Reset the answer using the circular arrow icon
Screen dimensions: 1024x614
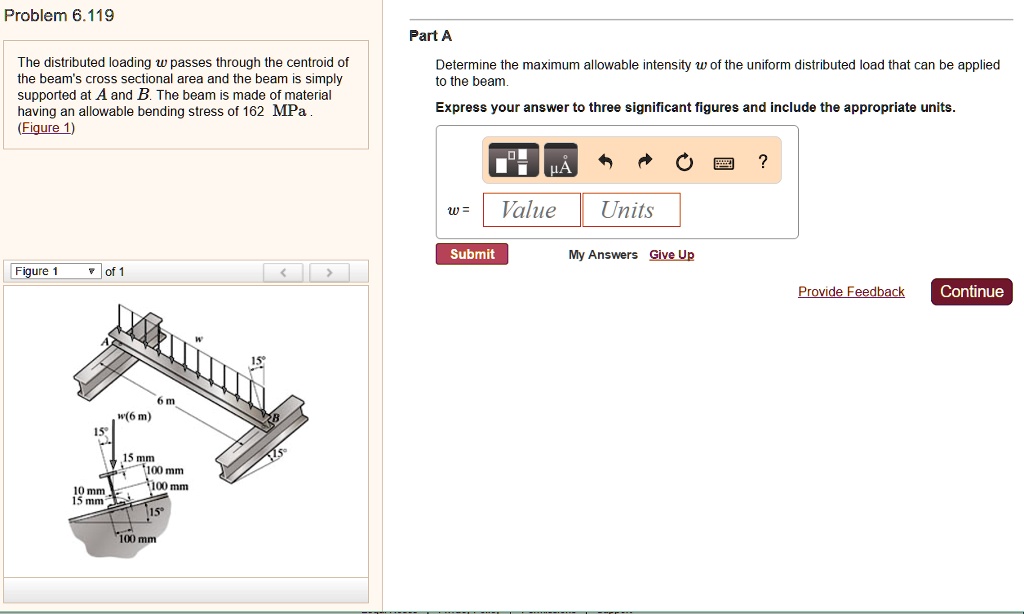pyautogui.click(x=685, y=160)
